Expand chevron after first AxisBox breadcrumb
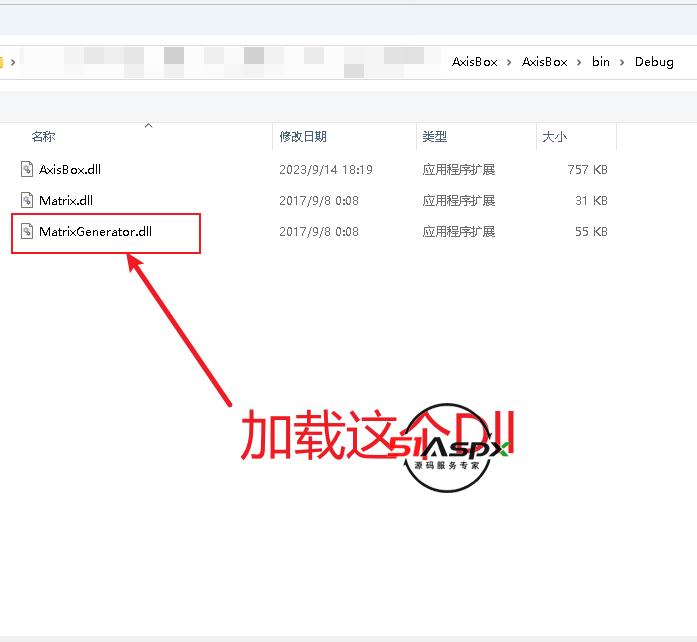 click(509, 62)
